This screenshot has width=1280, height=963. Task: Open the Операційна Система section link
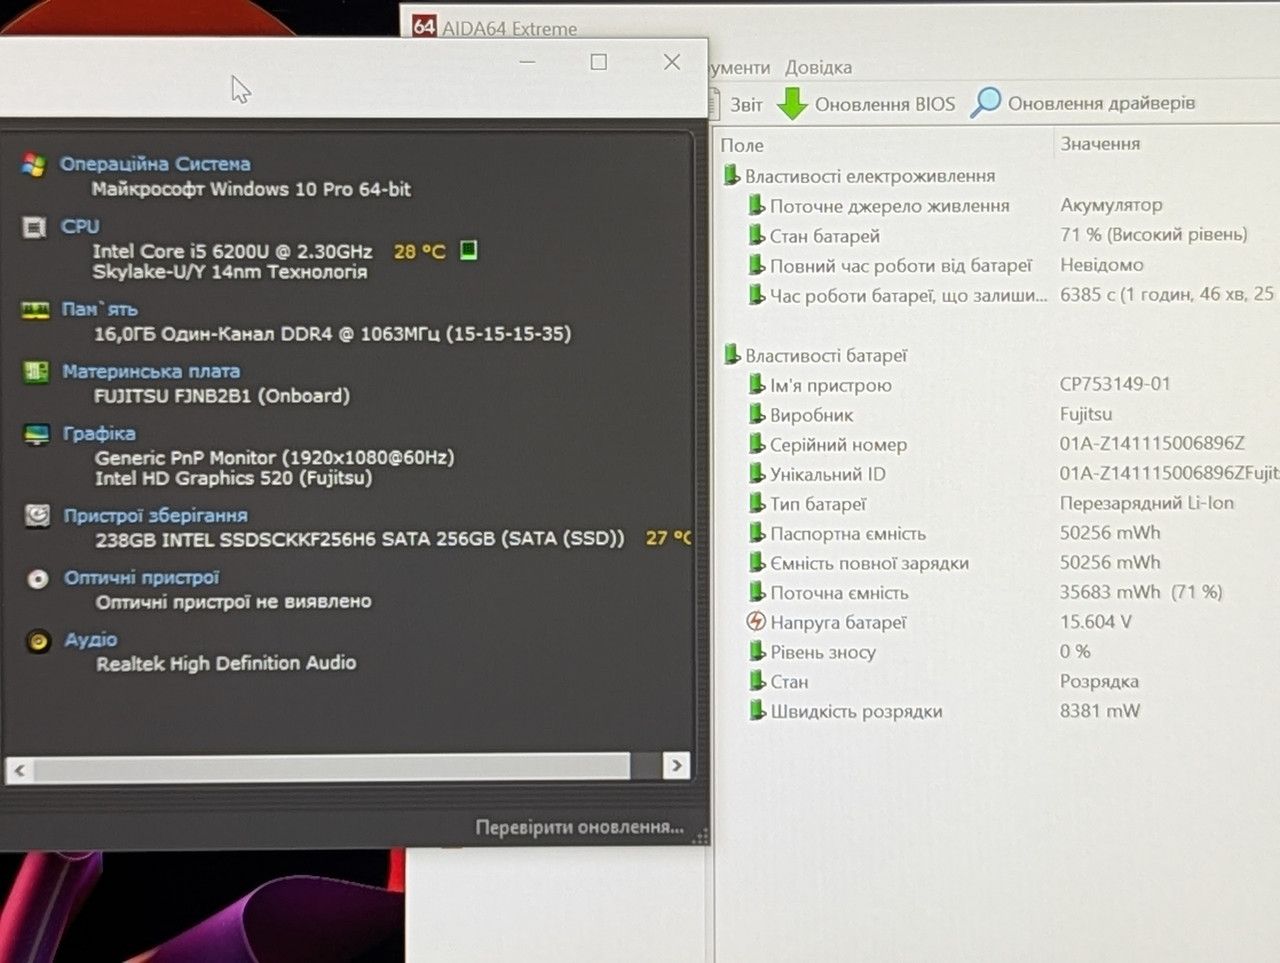point(155,164)
